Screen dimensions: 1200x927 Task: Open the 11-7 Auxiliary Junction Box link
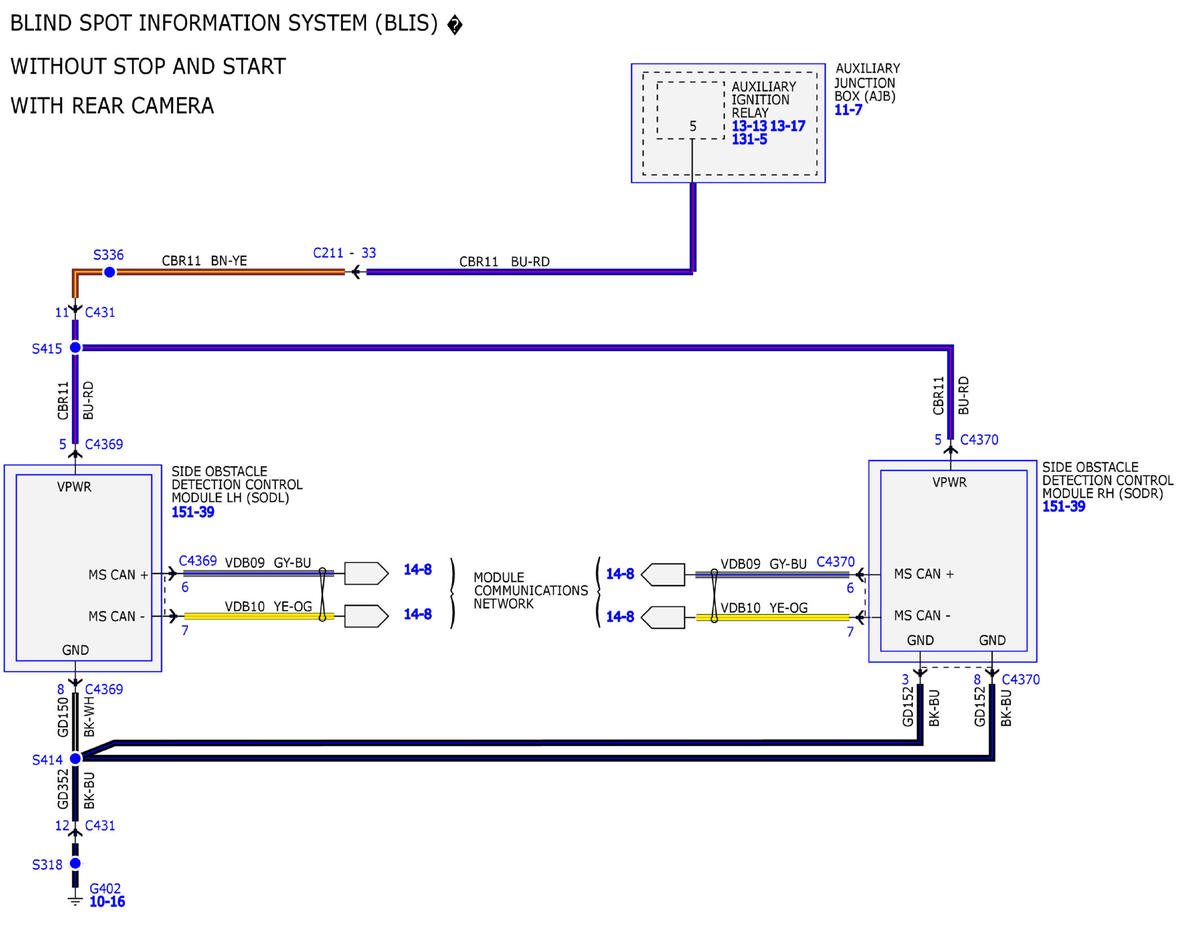tap(848, 110)
